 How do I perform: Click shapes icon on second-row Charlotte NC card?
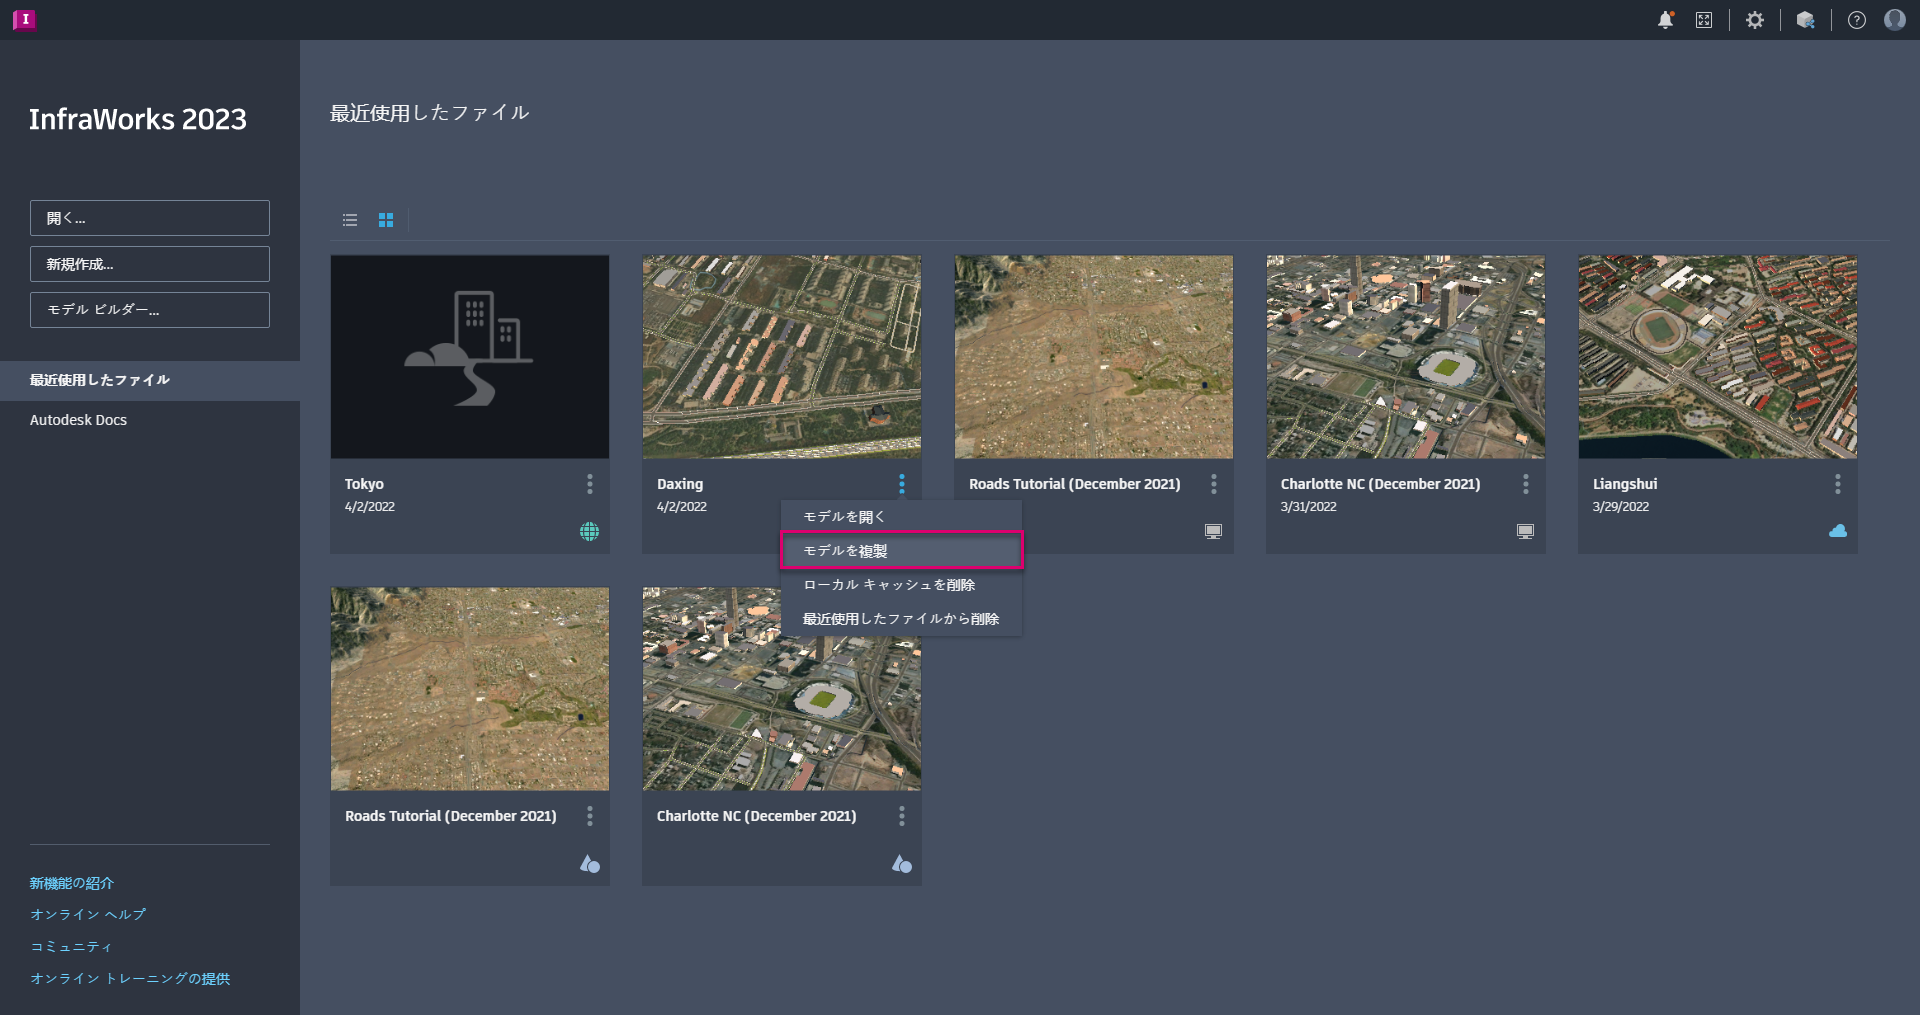902,864
